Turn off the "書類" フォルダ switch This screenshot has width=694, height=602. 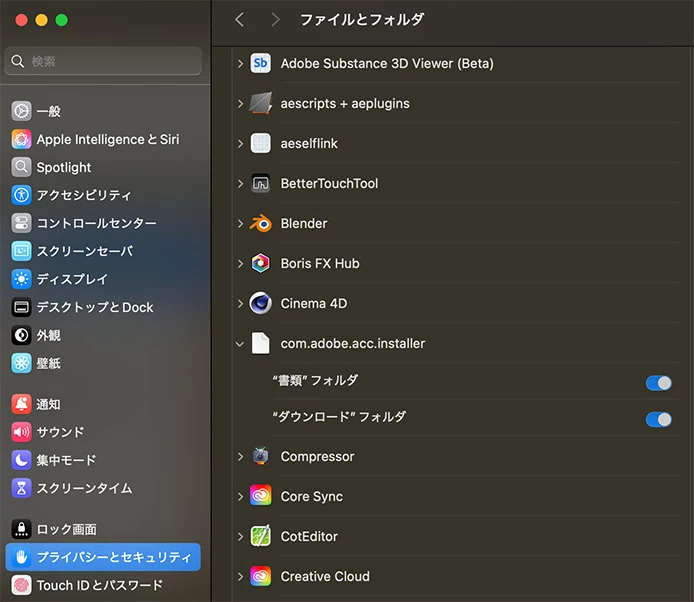point(659,383)
